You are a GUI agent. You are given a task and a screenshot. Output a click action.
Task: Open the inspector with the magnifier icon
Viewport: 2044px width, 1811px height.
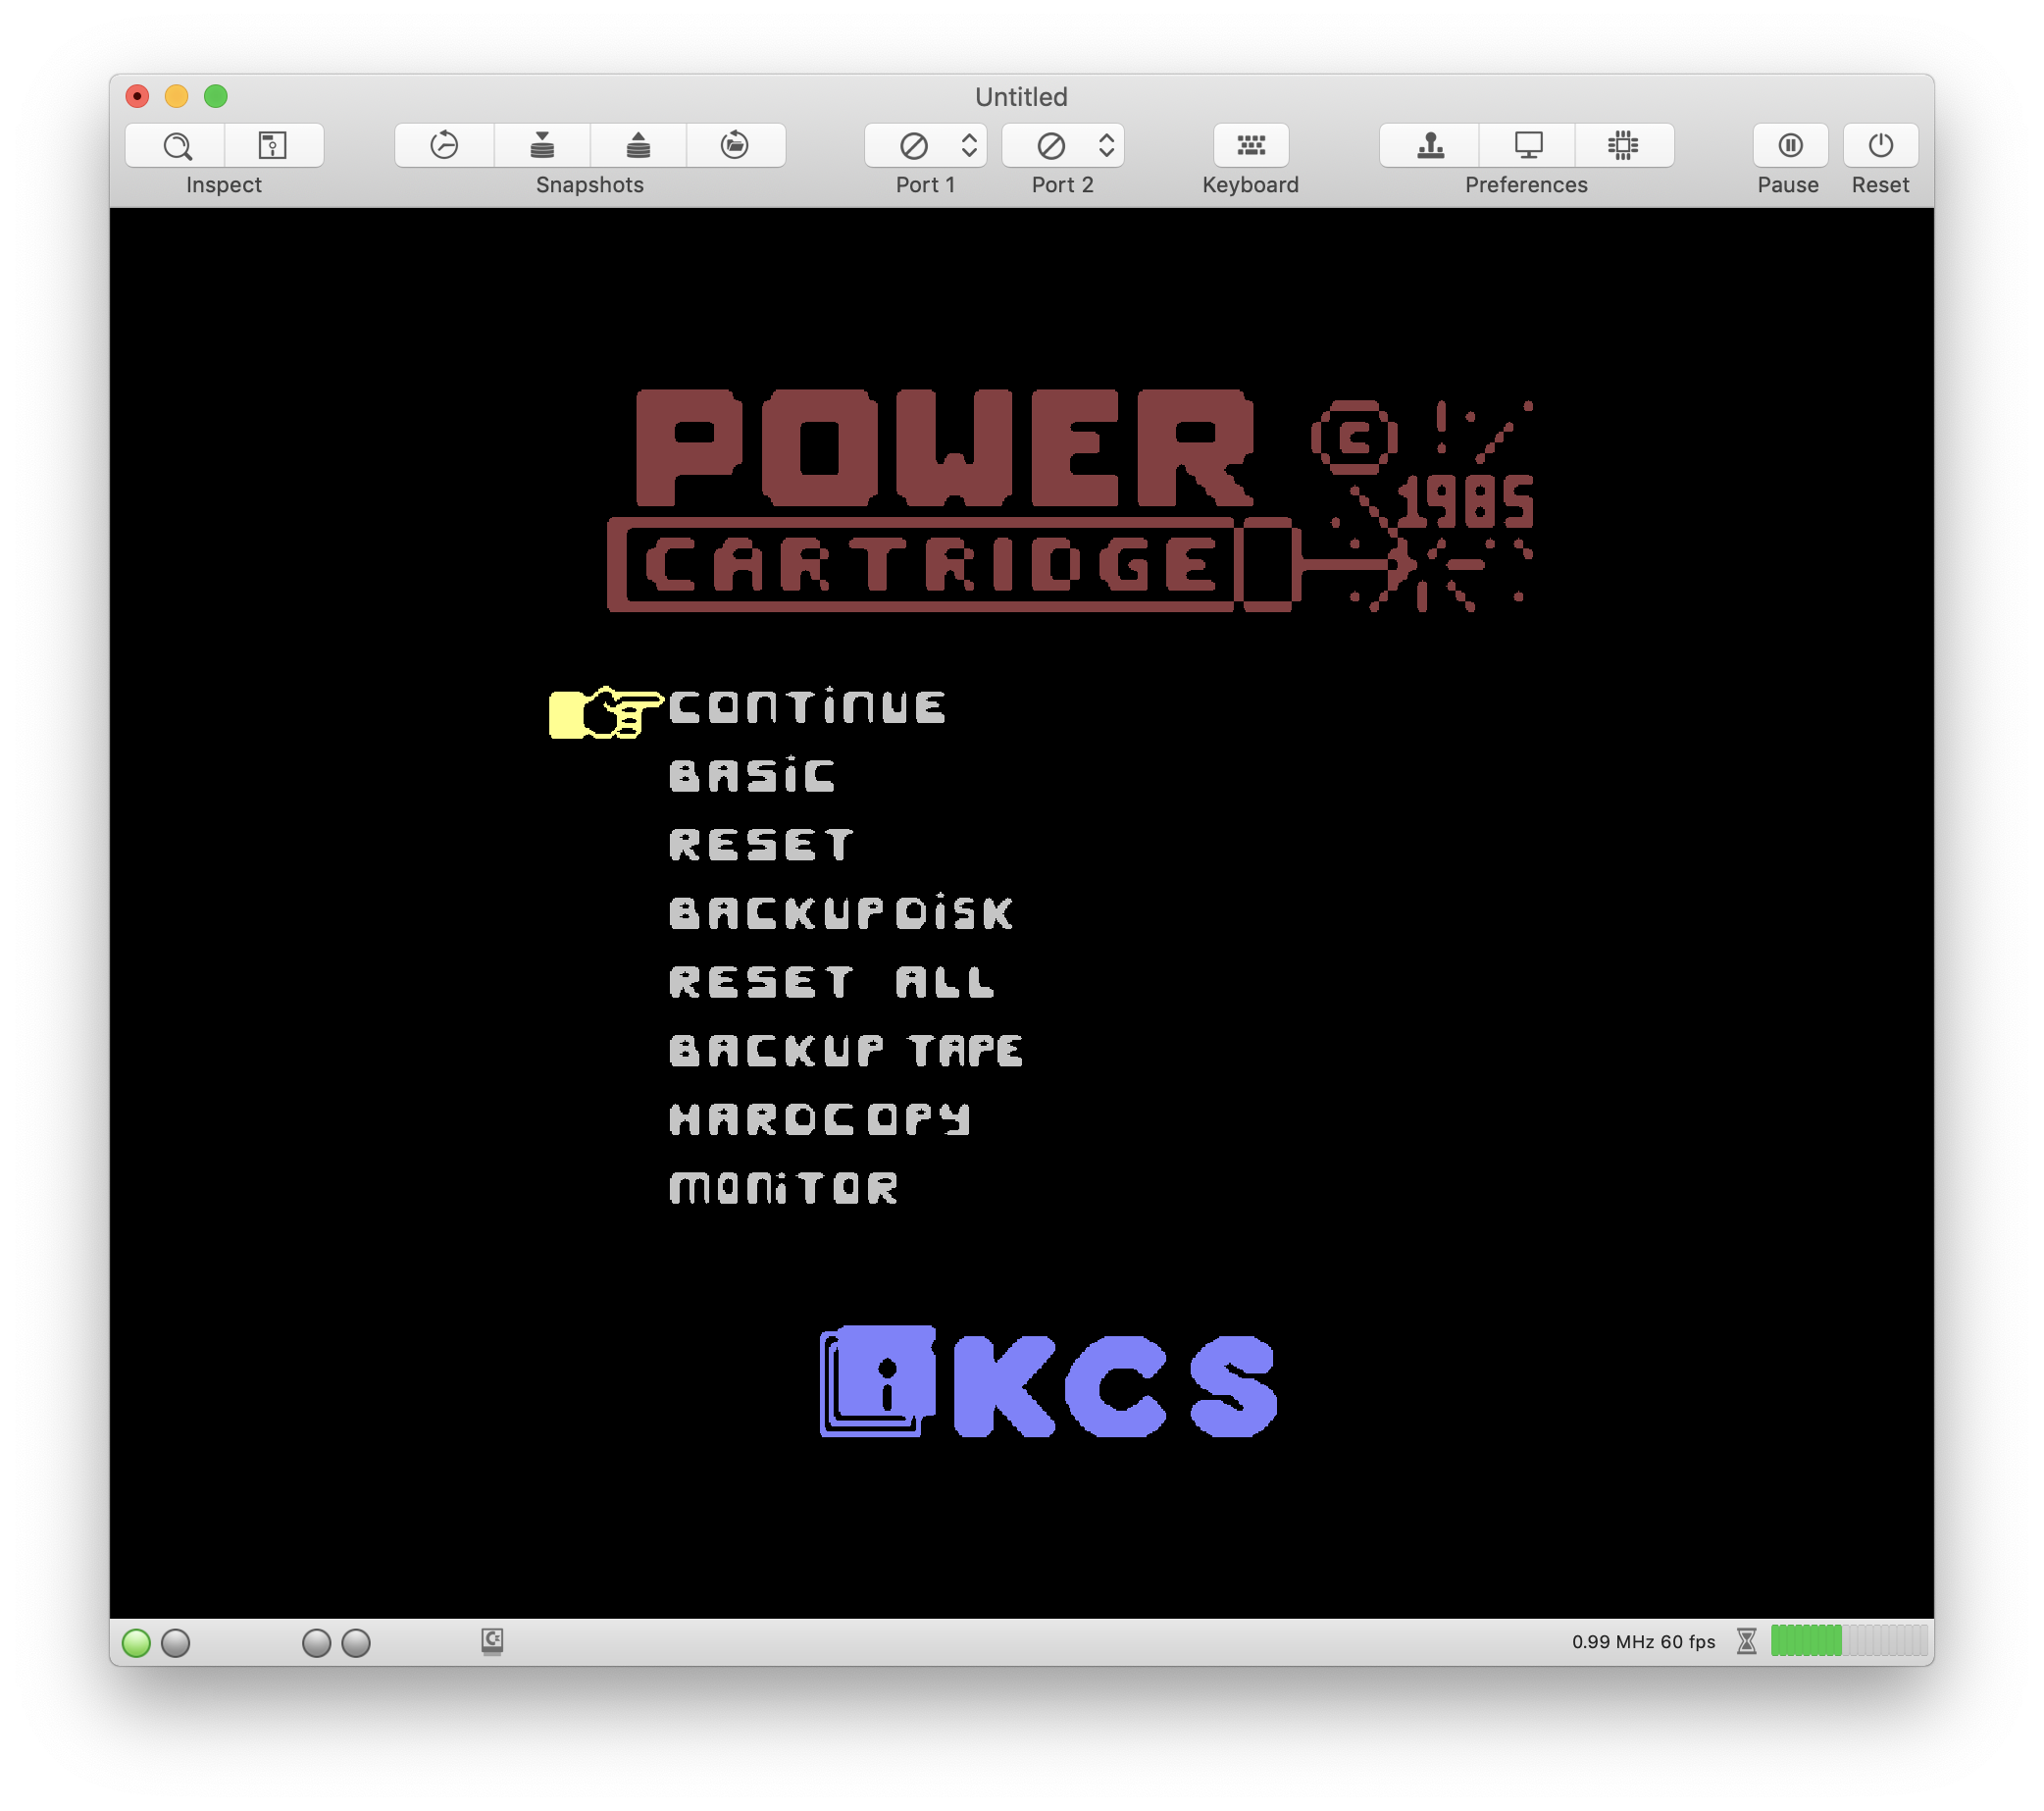(x=178, y=146)
